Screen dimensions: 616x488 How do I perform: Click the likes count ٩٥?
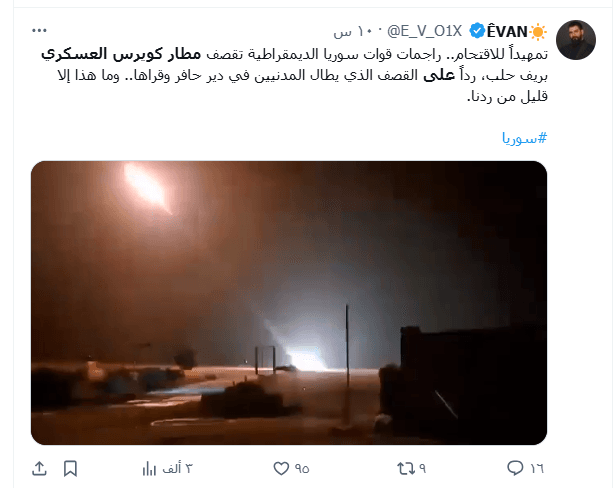tap(302, 468)
